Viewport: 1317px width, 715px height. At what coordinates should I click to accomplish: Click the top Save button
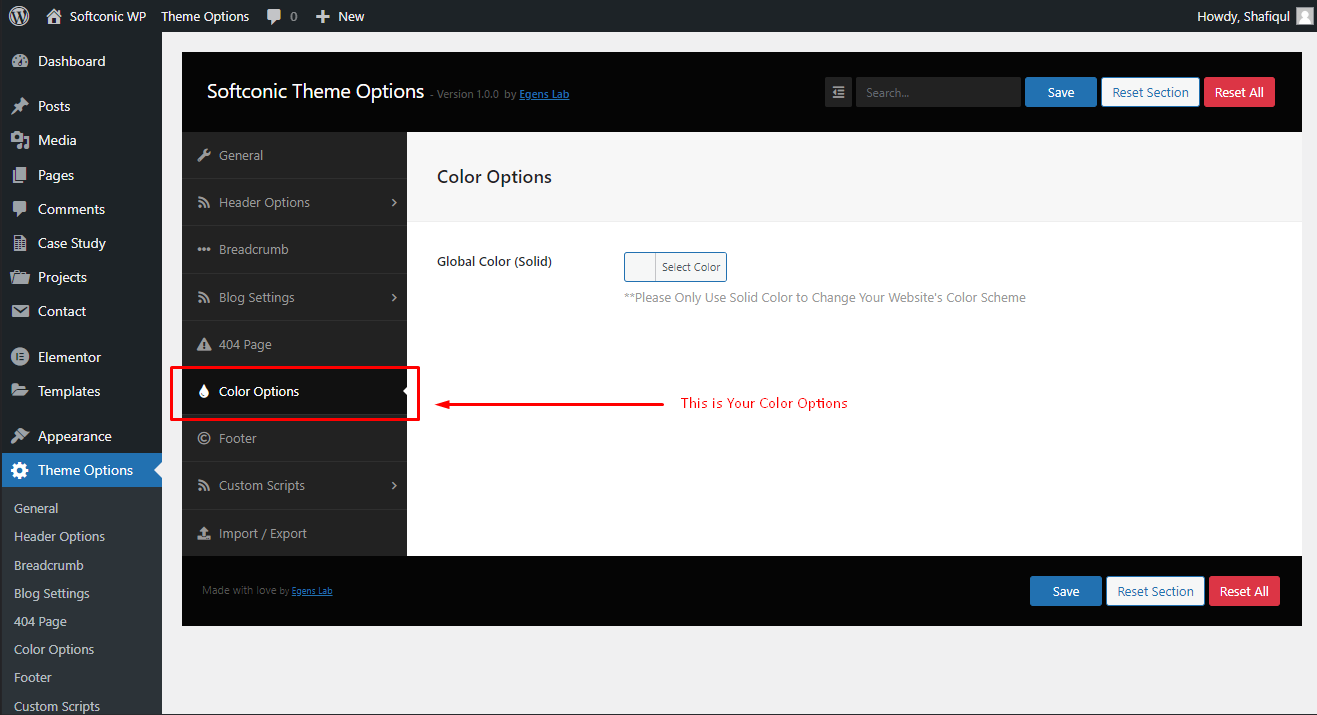coord(1061,92)
